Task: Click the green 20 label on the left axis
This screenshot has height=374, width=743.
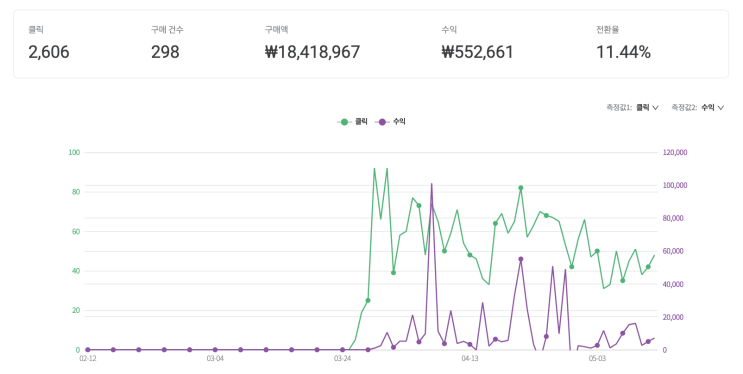Action: point(76,310)
